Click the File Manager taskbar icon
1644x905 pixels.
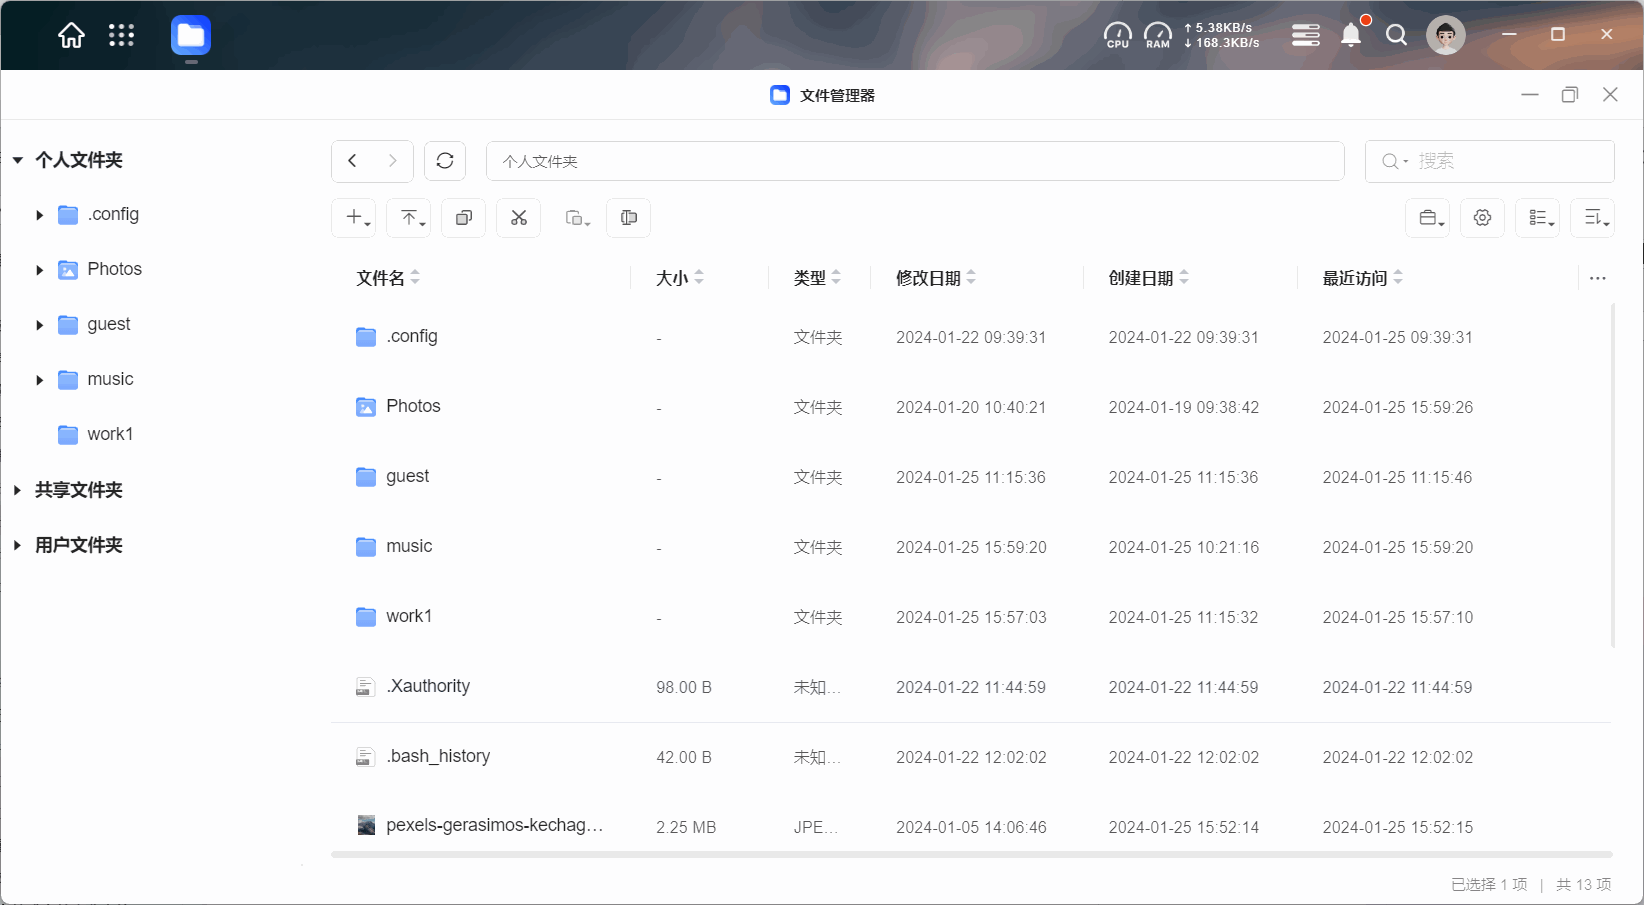[x=191, y=36]
